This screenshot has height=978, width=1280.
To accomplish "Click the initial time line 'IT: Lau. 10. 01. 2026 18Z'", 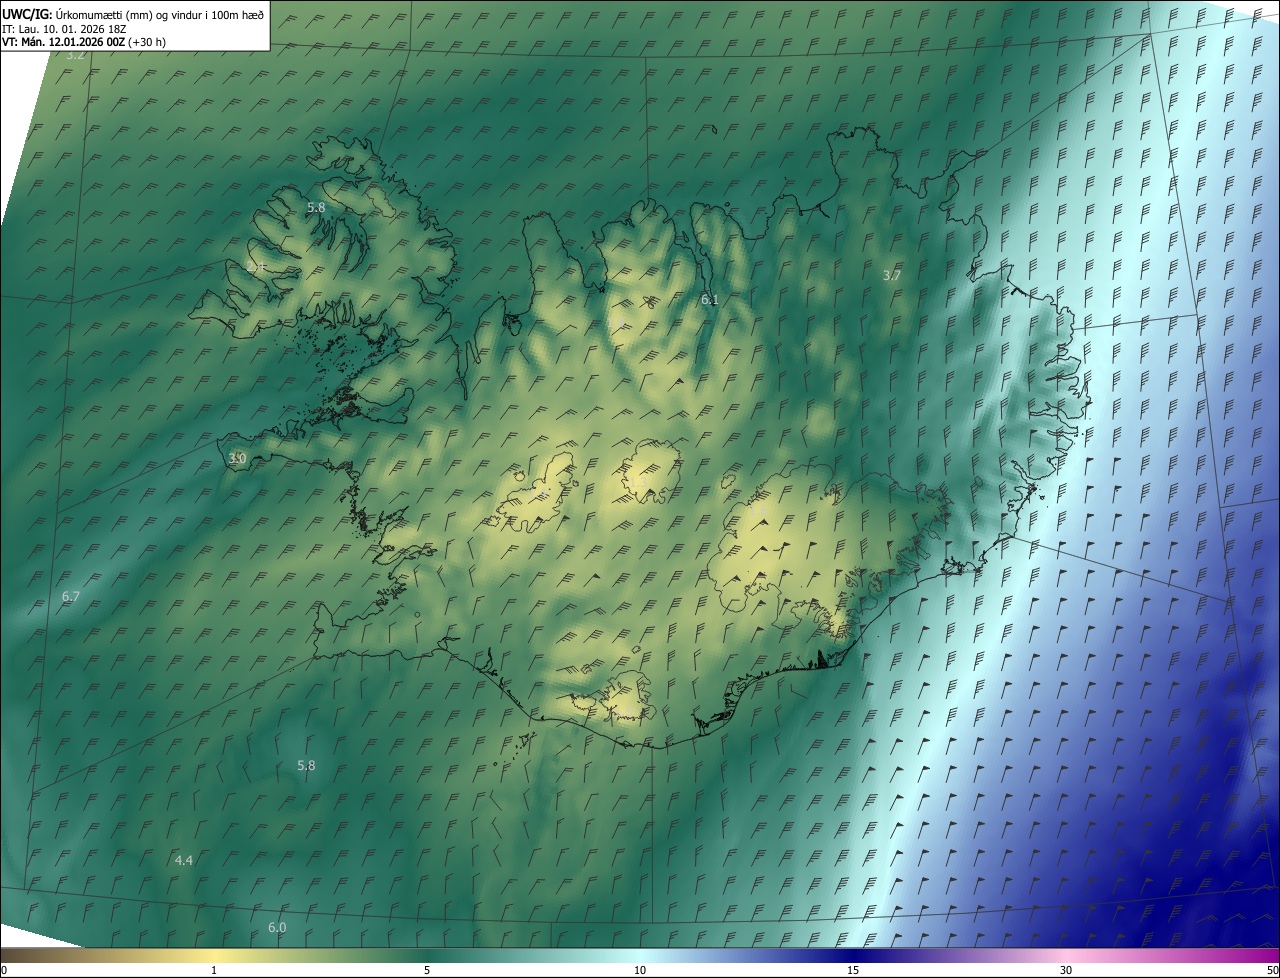I will click(64, 28).
